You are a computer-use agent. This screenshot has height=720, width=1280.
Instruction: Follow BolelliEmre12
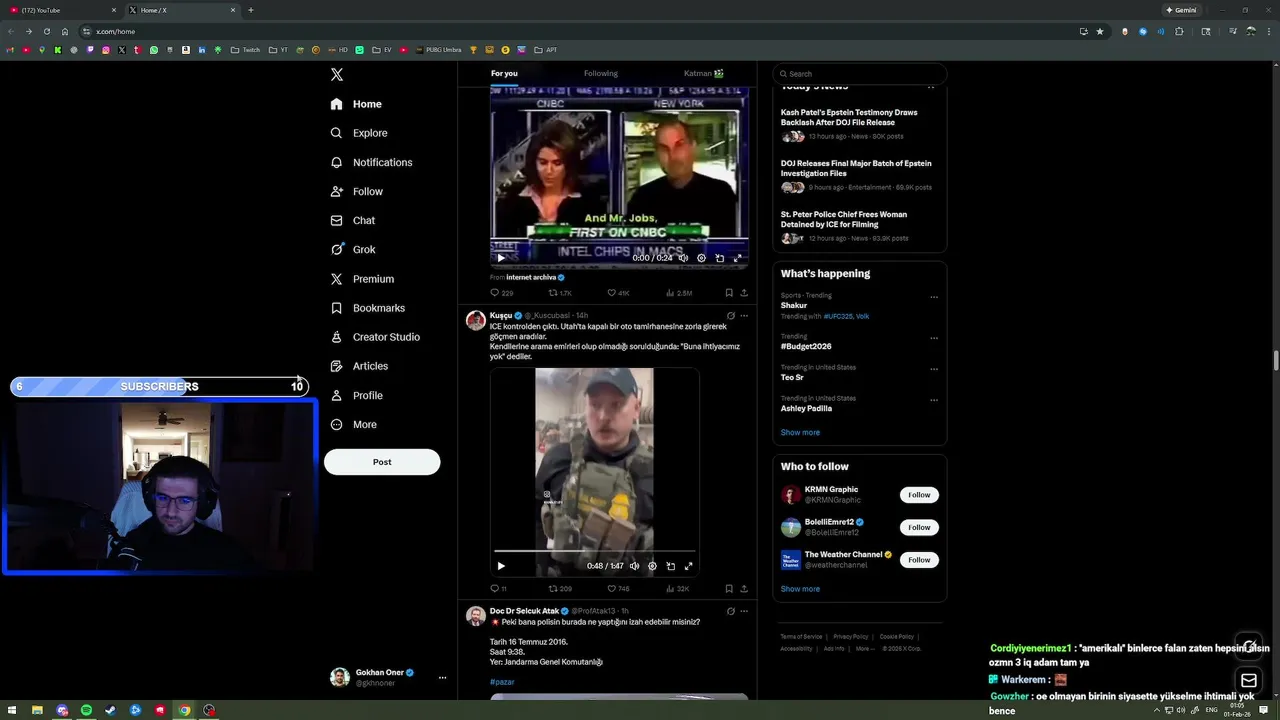919,527
